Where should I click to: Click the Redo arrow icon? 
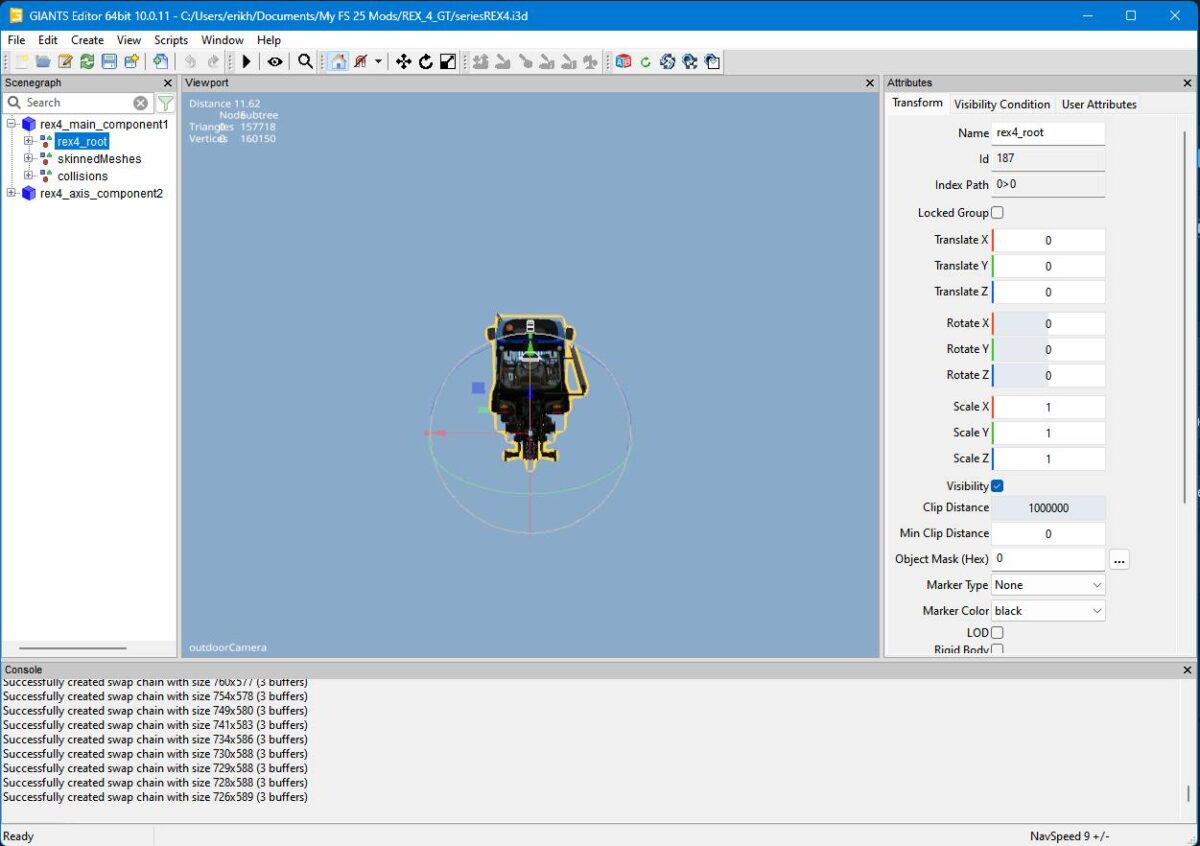coord(213,62)
